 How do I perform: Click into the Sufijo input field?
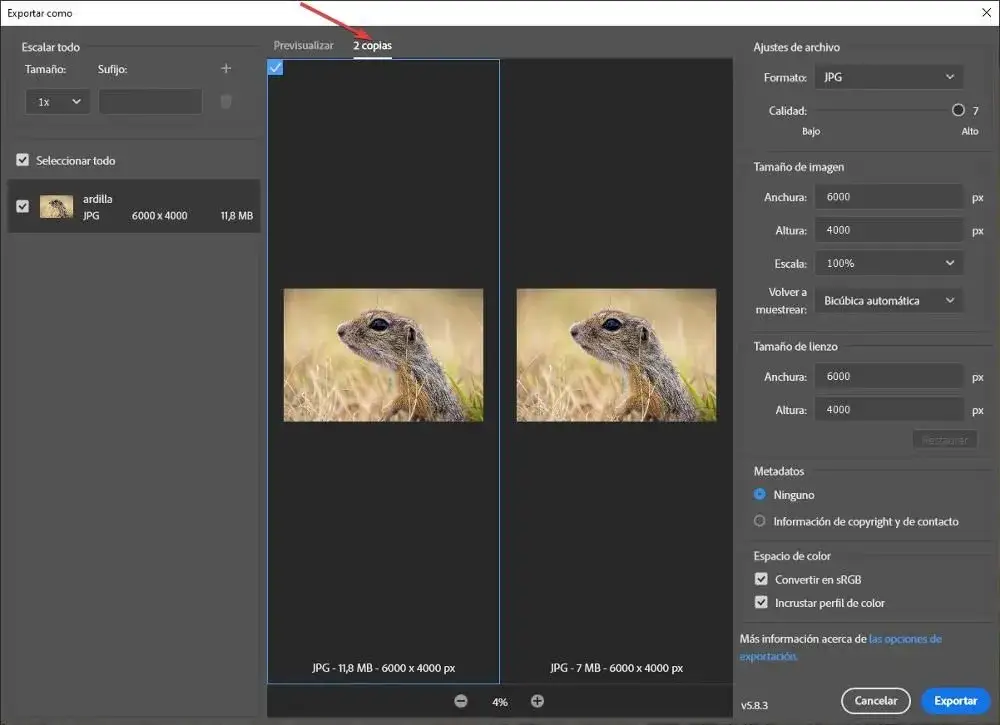pyautogui.click(x=151, y=101)
